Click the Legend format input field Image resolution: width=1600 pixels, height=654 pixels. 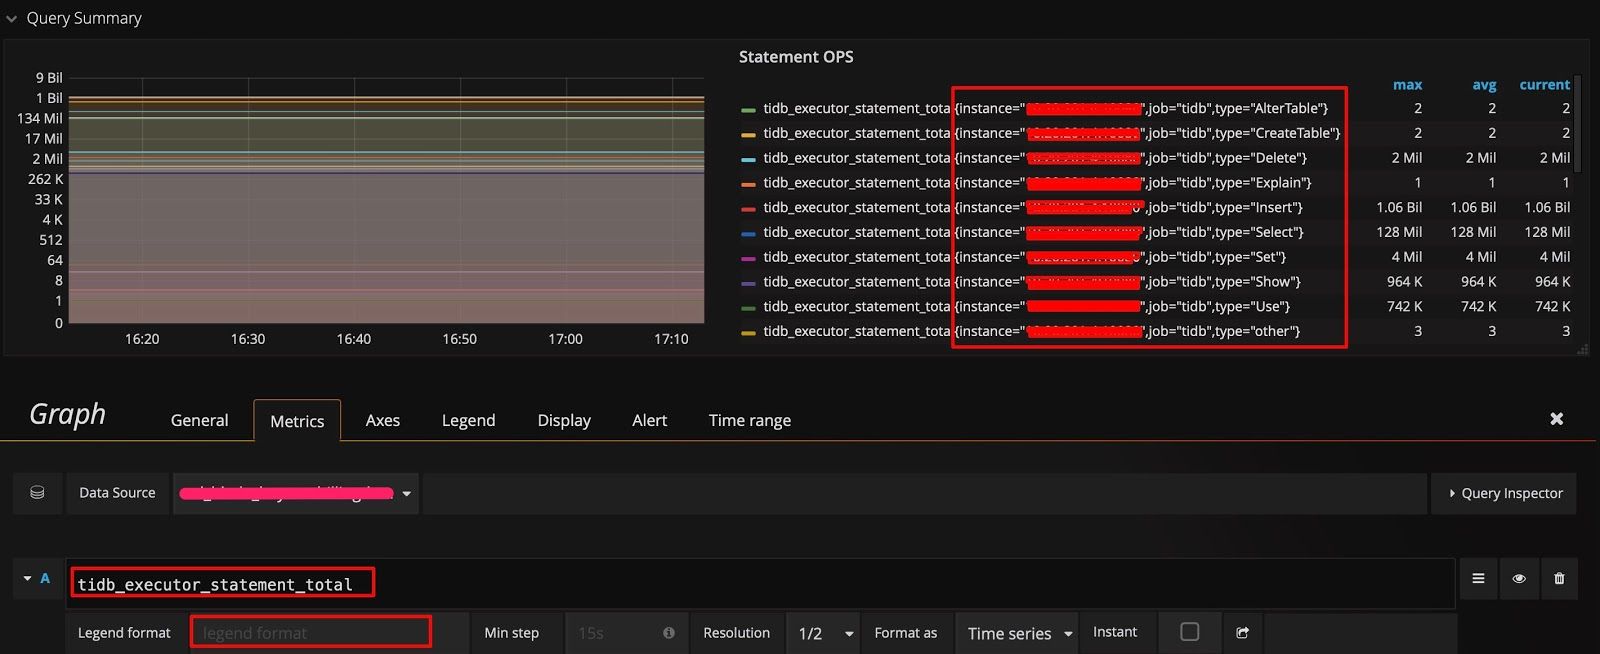pyautogui.click(x=310, y=632)
